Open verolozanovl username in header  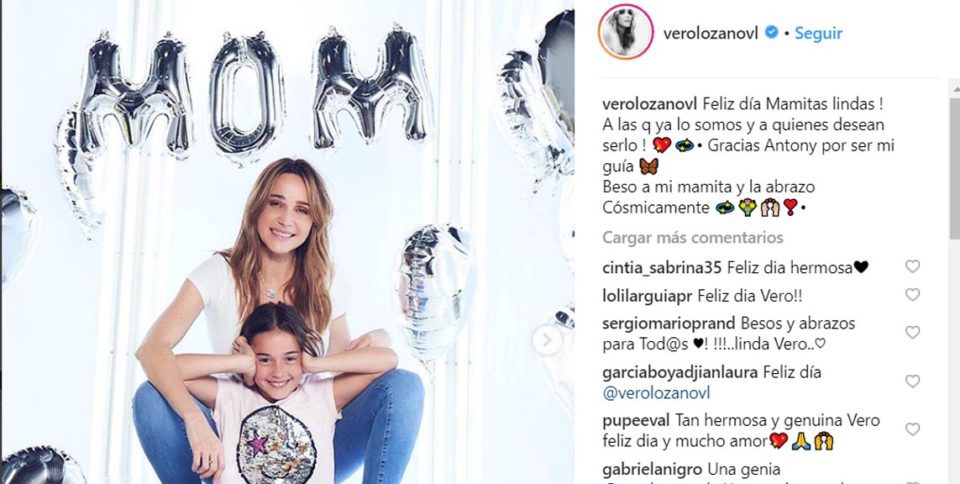[x=712, y=33]
